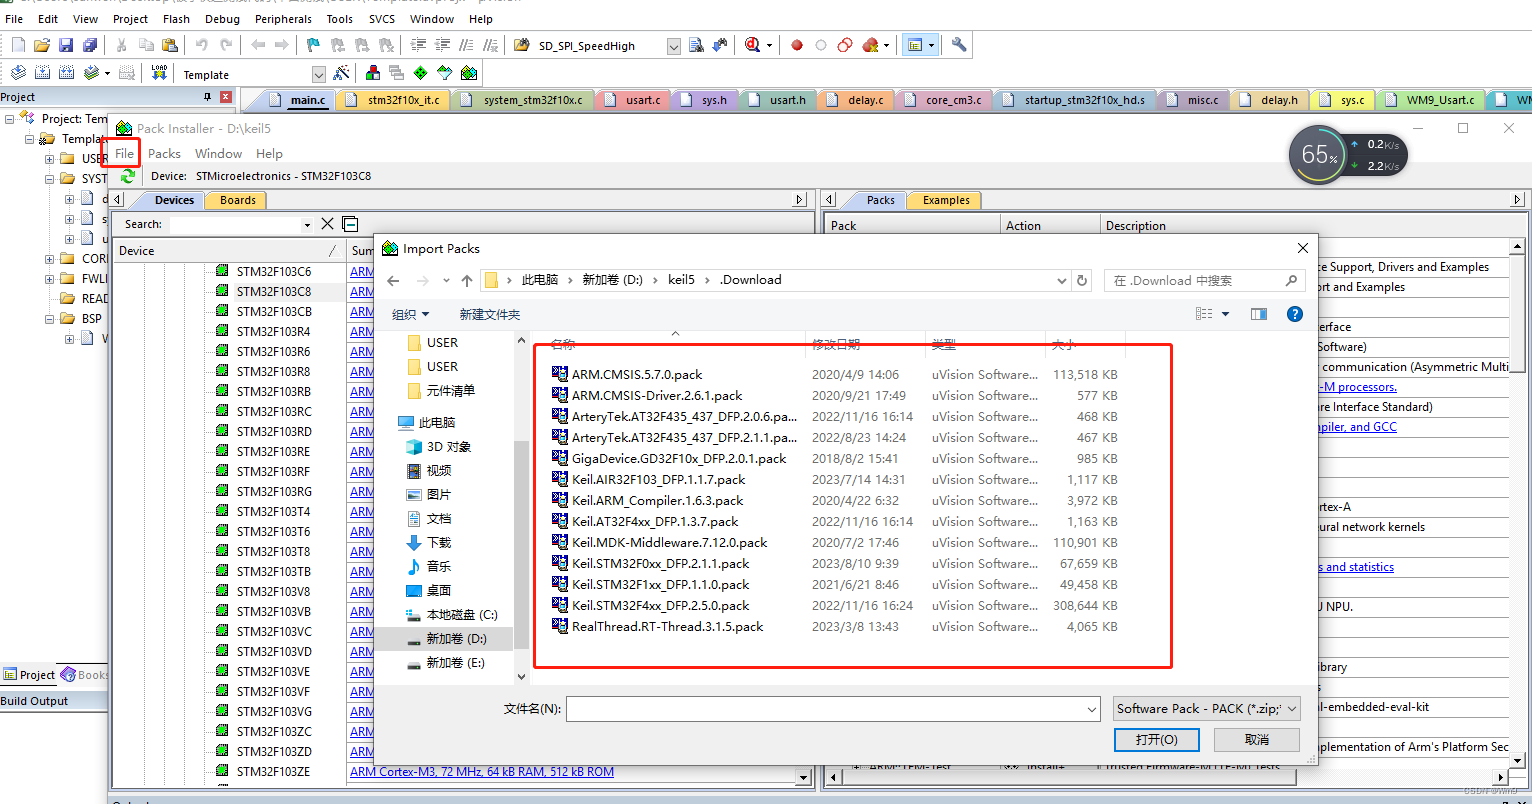Click the blue help icon in Import Packs
Image resolution: width=1532 pixels, height=804 pixels.
1295,314
